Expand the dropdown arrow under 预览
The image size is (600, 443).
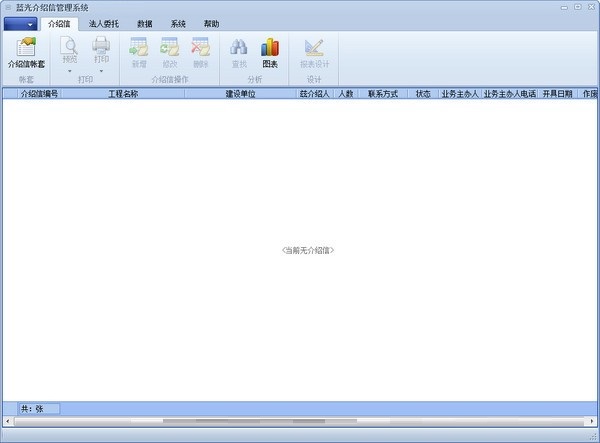coord(69,71)
